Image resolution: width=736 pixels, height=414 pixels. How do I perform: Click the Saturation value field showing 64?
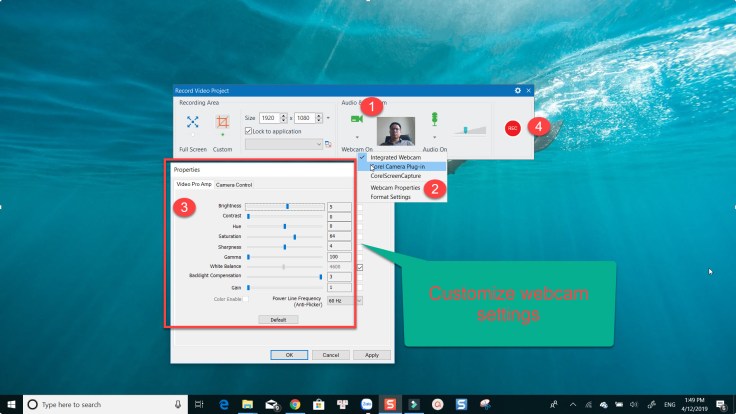click(x=339, y=237)
